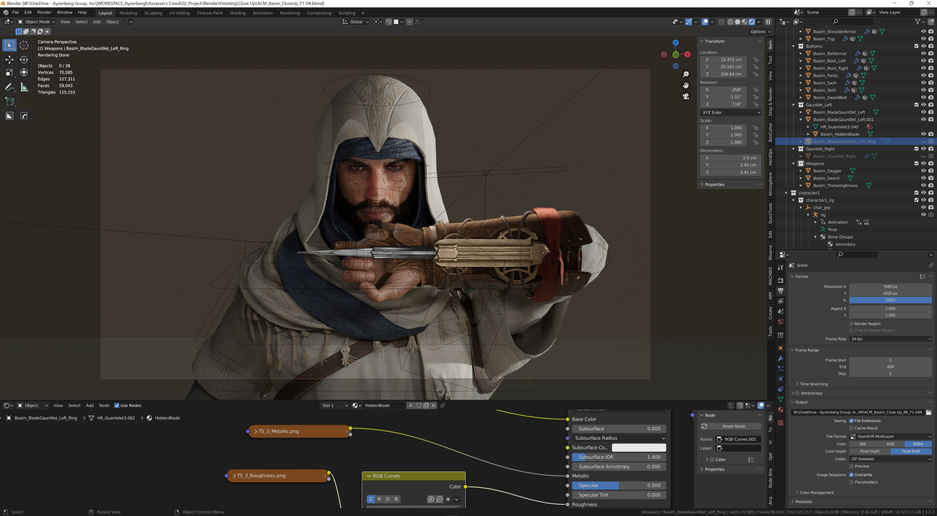Activate the Move tool
This screenshot has width=937, height=516.
[x=9, y=59]
